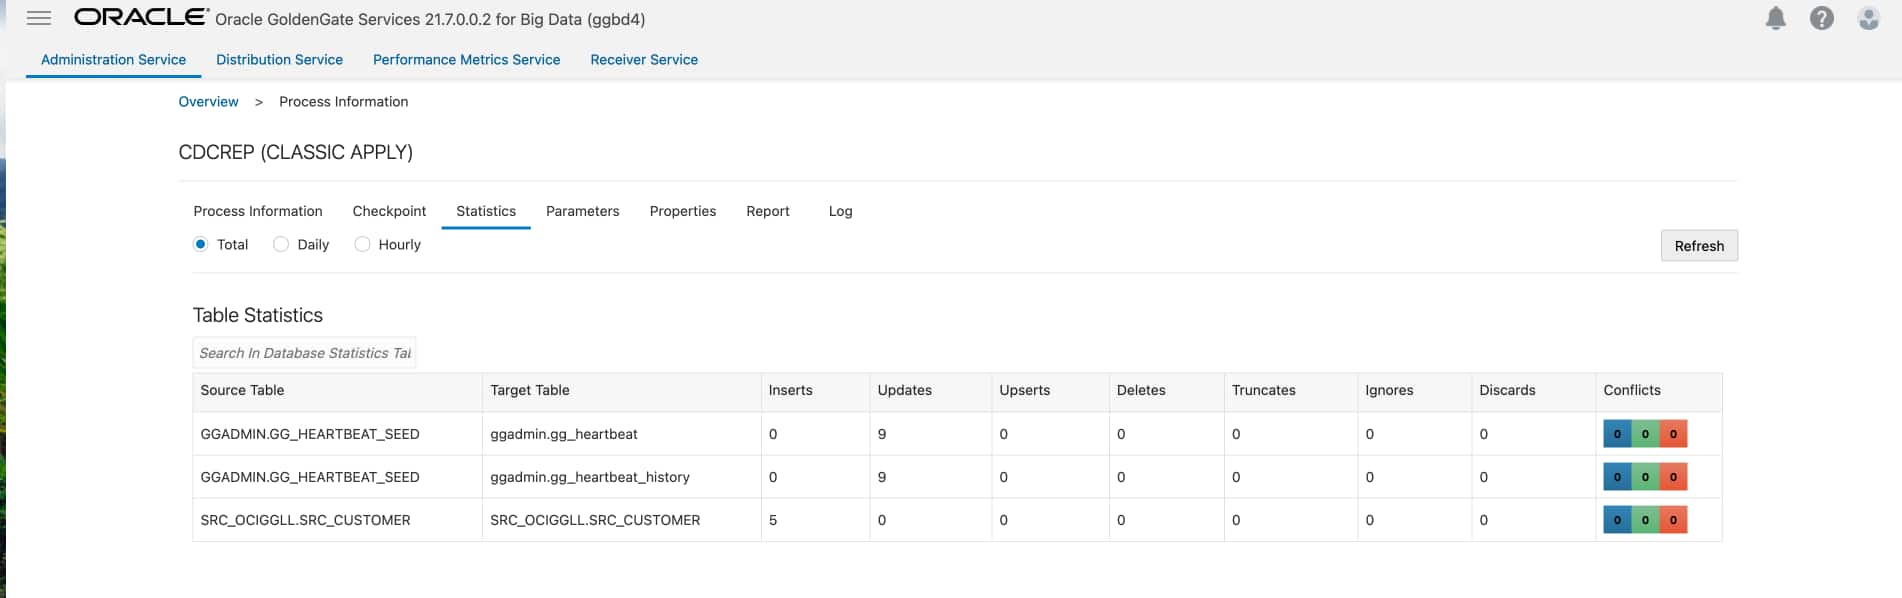Select the Daily statistics radio button
The height and width of the screenshot is (598, 1902).
click(x=281, y=244)
